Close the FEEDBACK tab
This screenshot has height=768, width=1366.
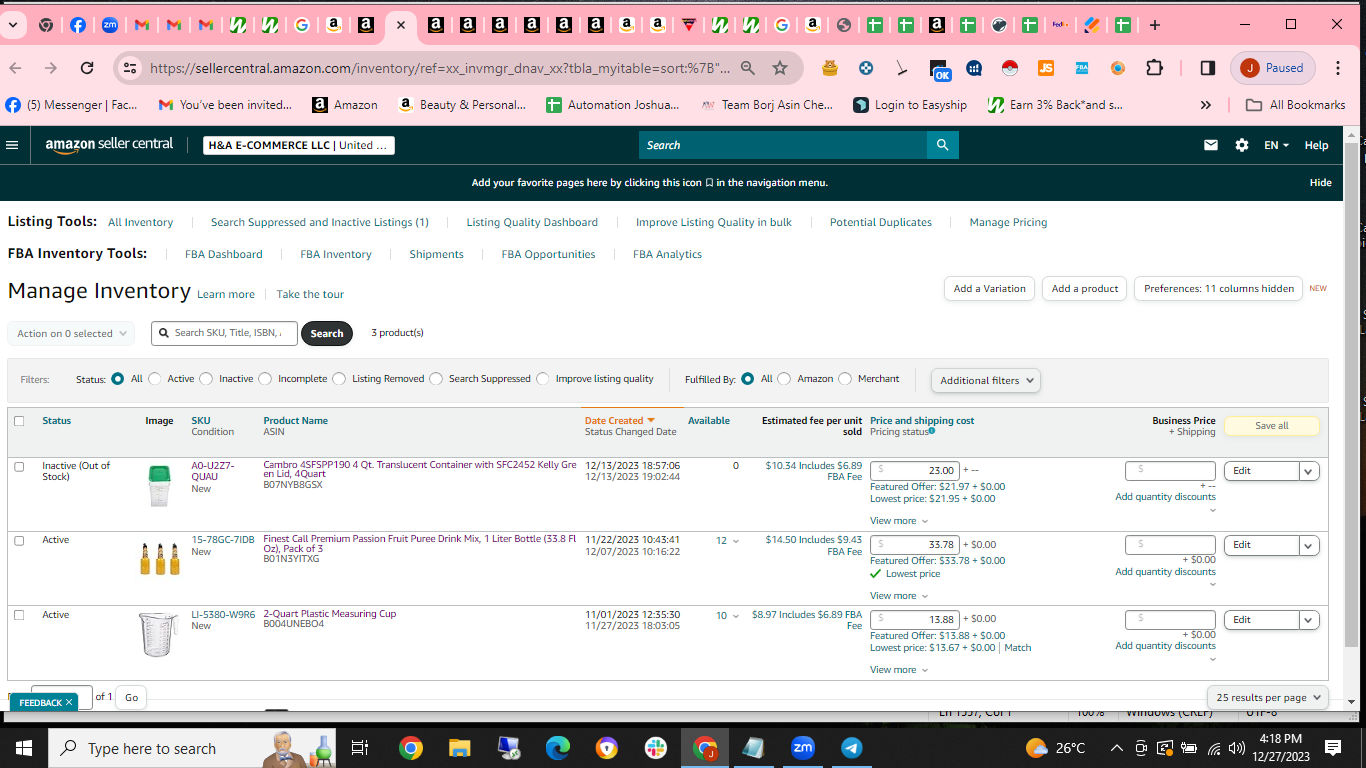tap(69, 703)
